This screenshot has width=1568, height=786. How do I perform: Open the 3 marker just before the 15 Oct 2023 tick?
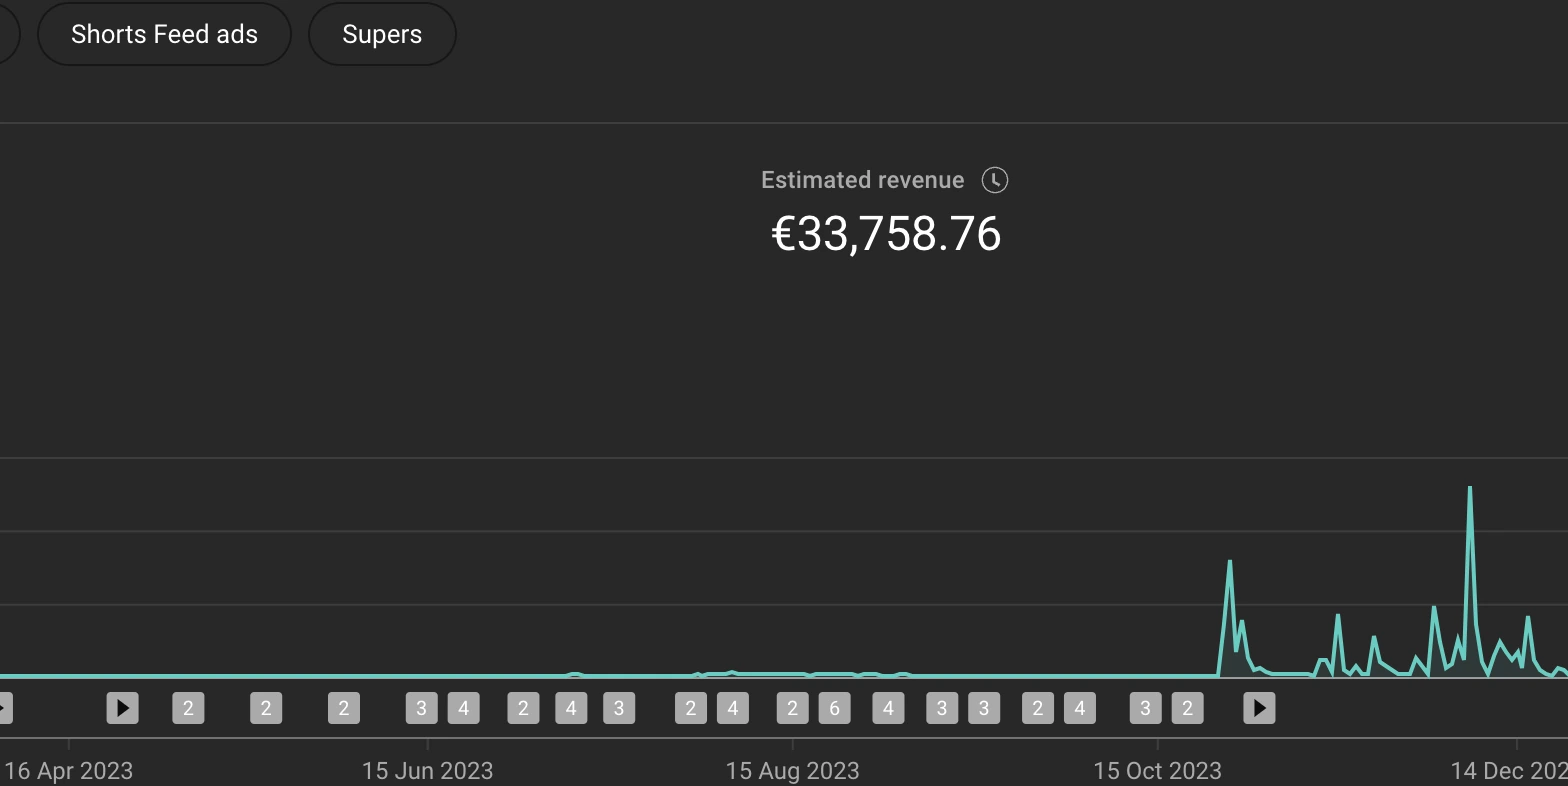click(x=1145, y=709)
